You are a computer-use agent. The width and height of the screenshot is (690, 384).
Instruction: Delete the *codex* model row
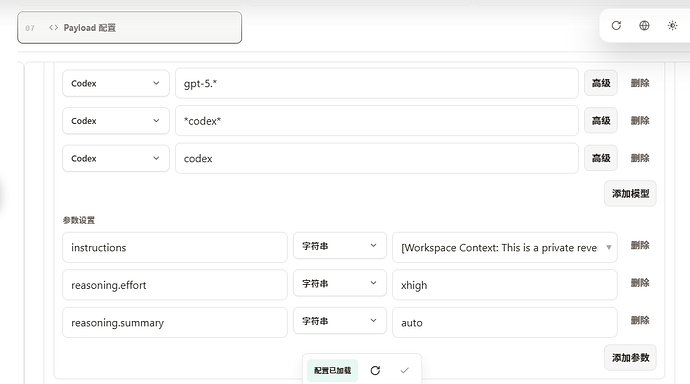[x=640, y=121]
